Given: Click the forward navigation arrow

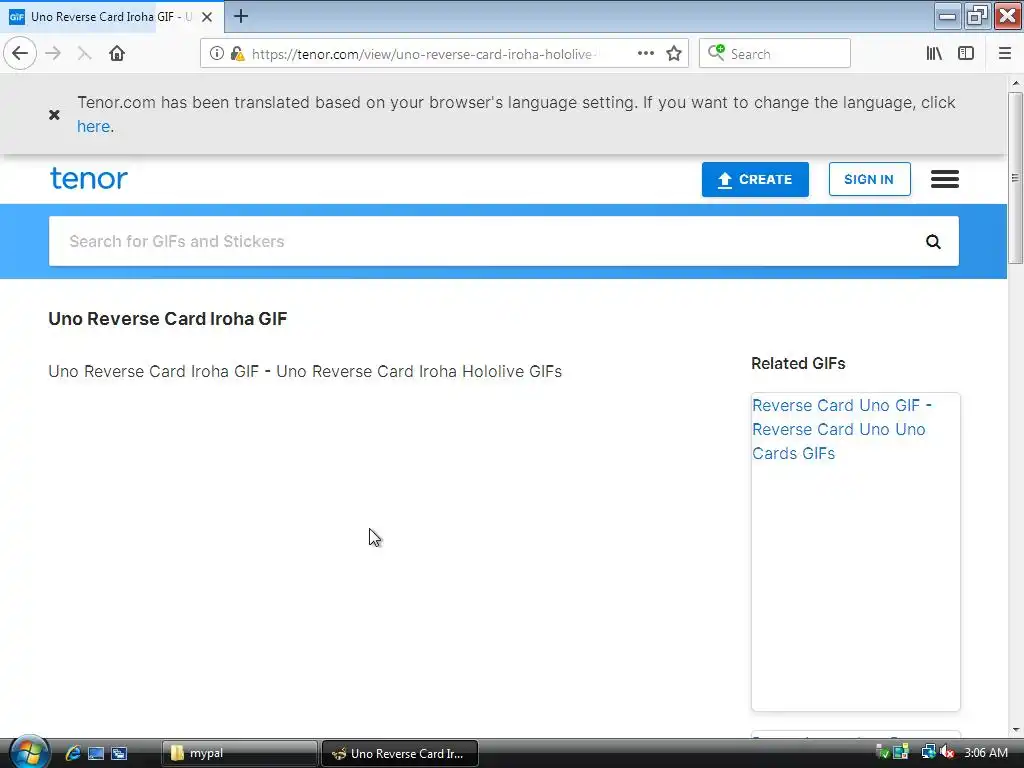Looking at the screenshot, I should pos(54,54).
